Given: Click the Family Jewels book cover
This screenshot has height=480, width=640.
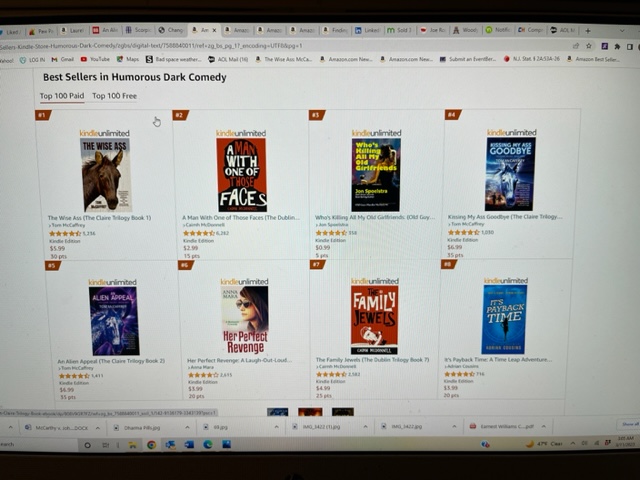Looking at the screenshot, I should pyautogui.click(x=374, y=320).
